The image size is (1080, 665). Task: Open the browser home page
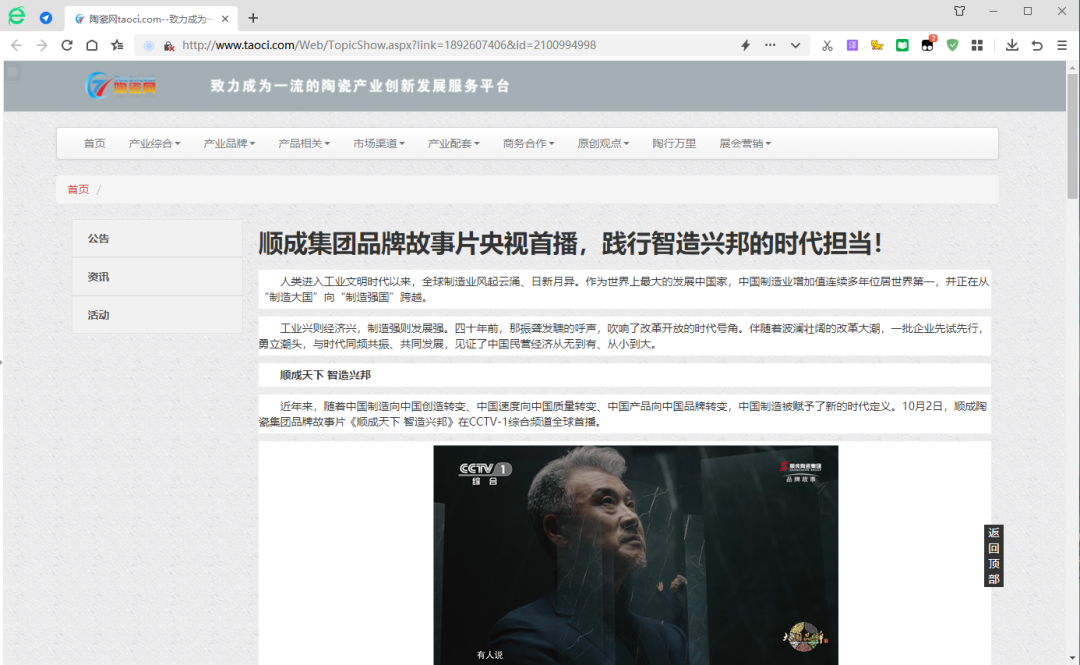tap(92, 45)
